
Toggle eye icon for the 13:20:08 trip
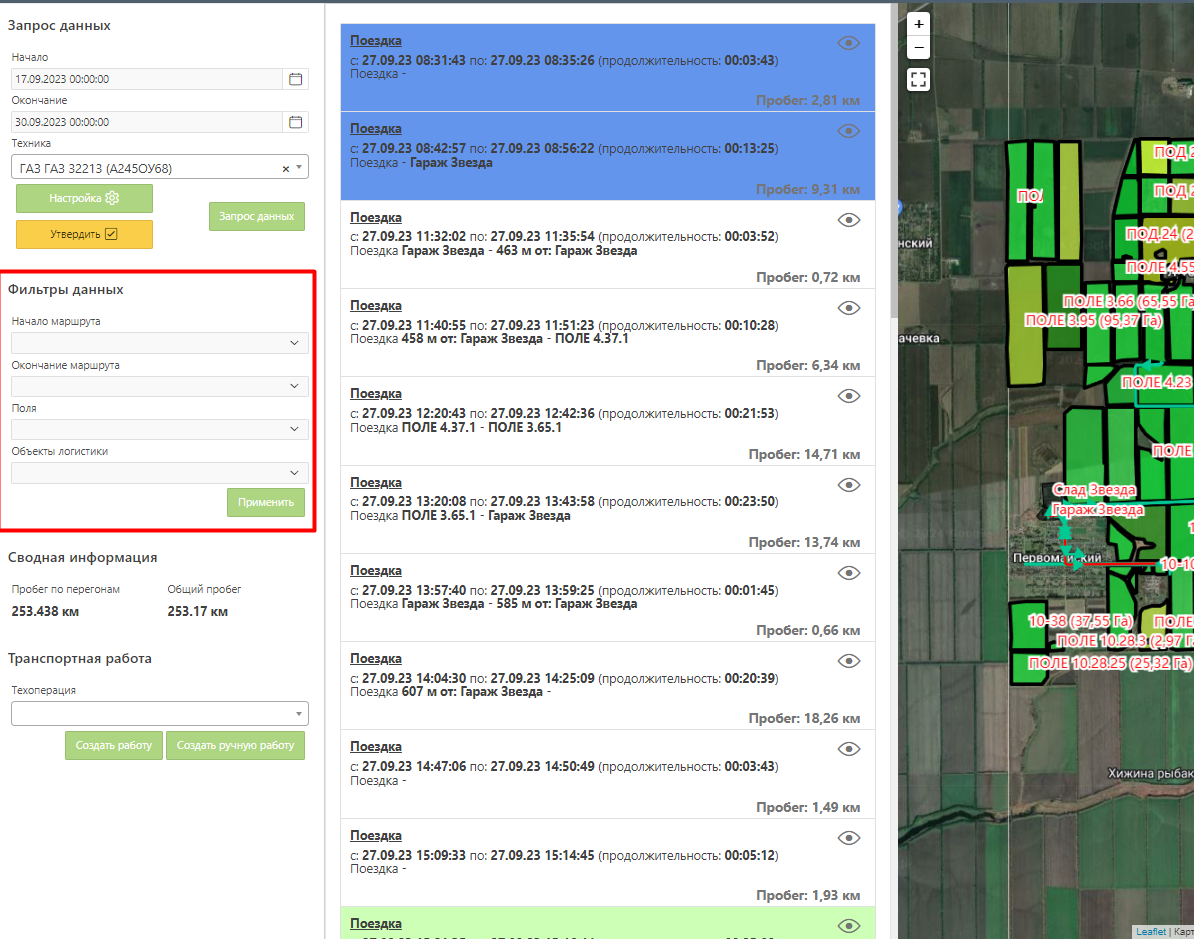click(x=848, y=485)
